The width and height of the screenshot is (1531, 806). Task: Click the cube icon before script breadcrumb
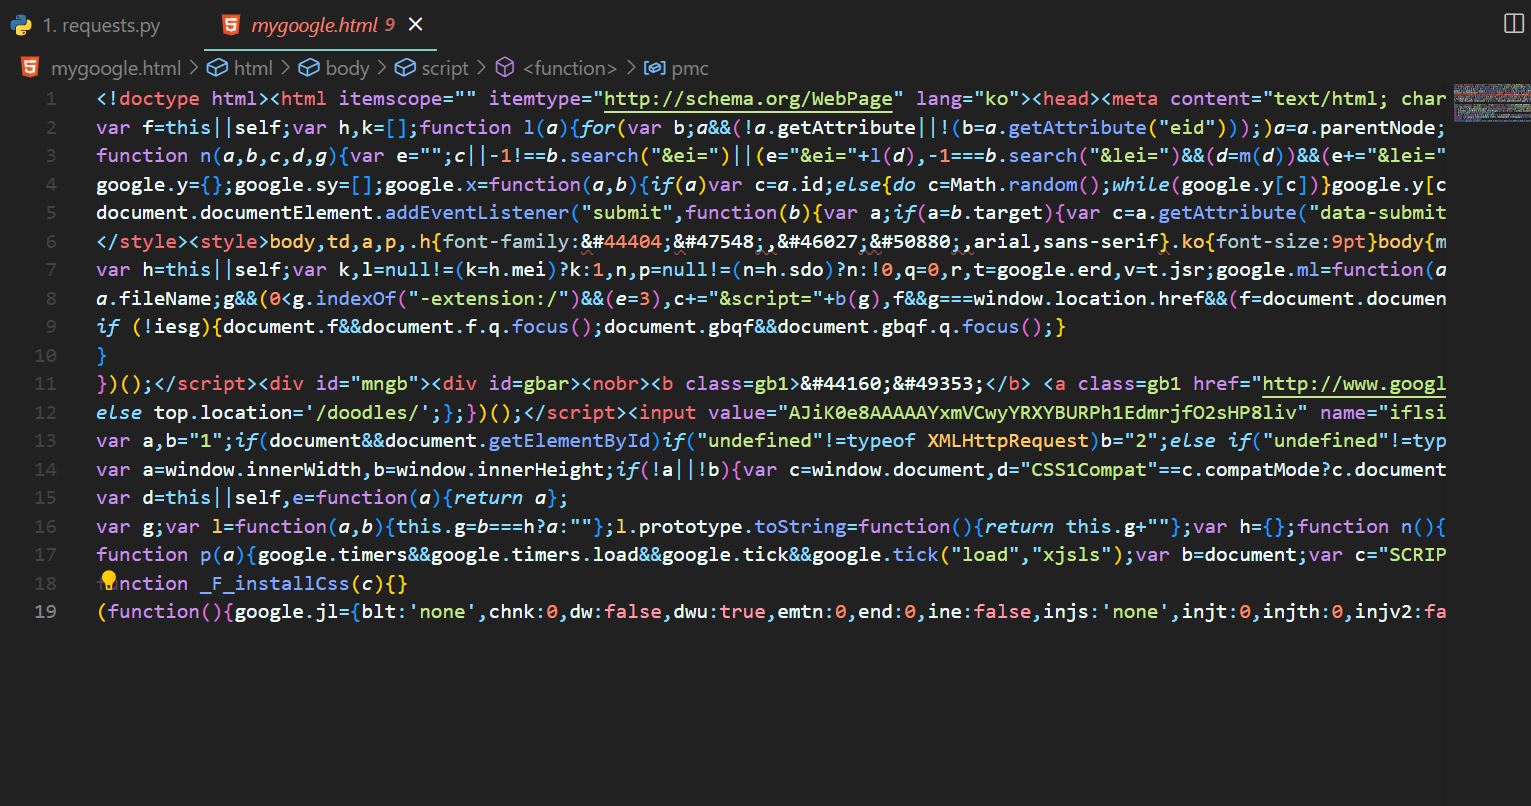point(405,67)
